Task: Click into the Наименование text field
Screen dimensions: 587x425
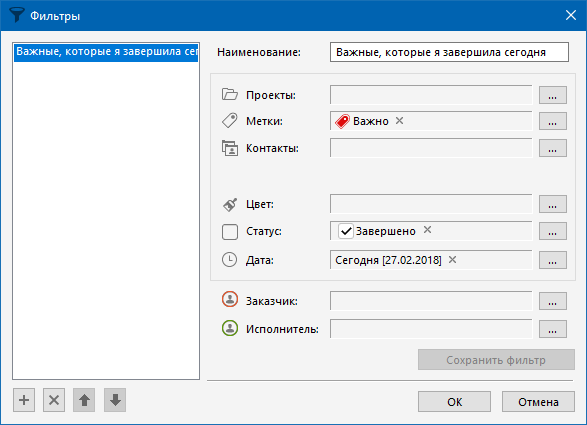Action: coord(449,52)
